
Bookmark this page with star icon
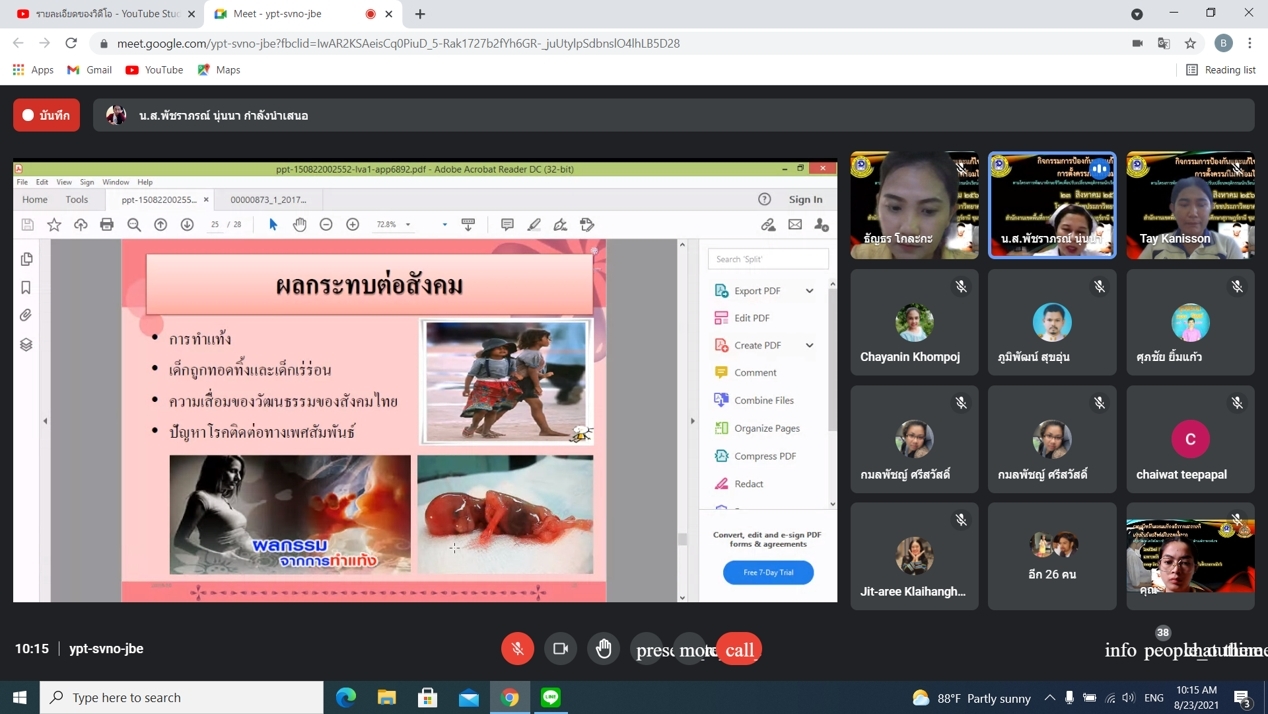pyautogui.click(x=1190, y=43)
